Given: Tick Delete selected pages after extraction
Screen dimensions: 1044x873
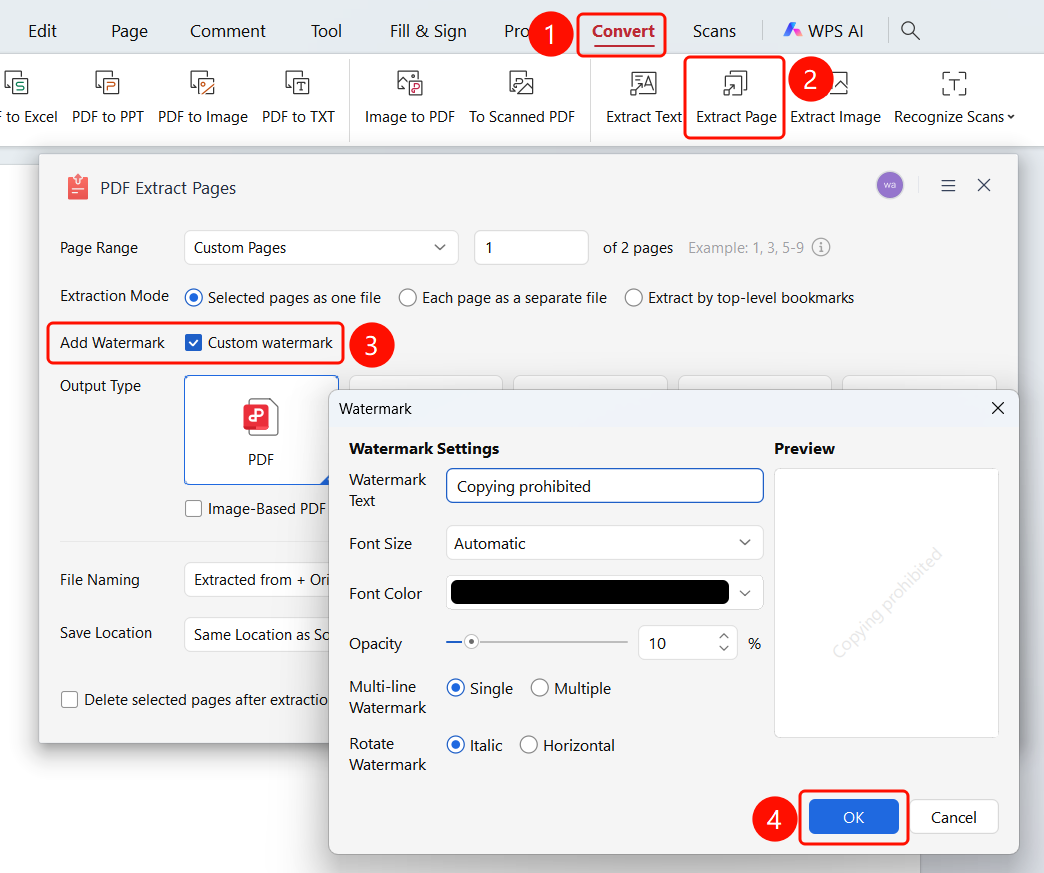Looking at the screenshot, I should 69,700.
